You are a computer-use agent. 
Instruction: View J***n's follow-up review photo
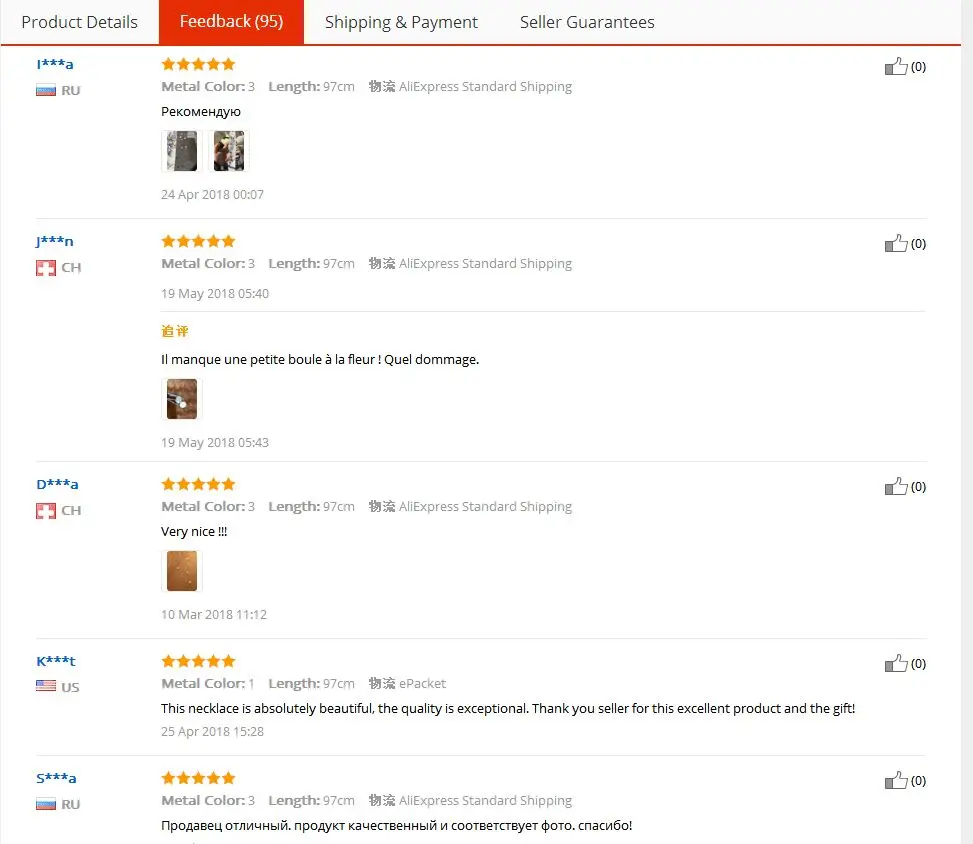tap(182, 399)
